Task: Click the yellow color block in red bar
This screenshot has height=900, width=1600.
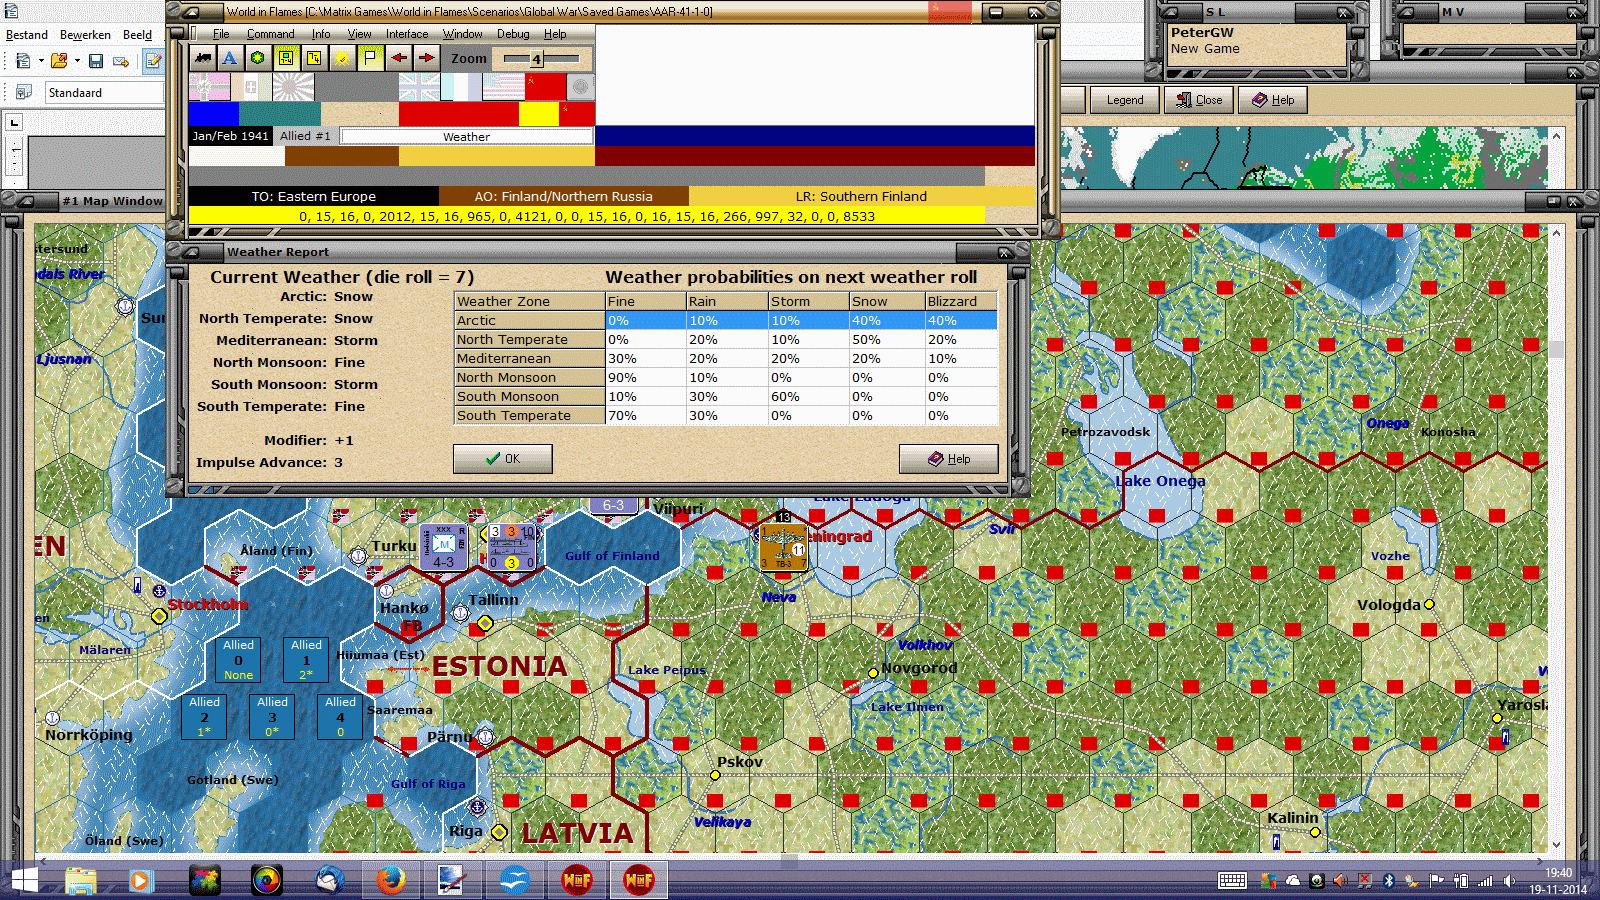Action: 539,113
